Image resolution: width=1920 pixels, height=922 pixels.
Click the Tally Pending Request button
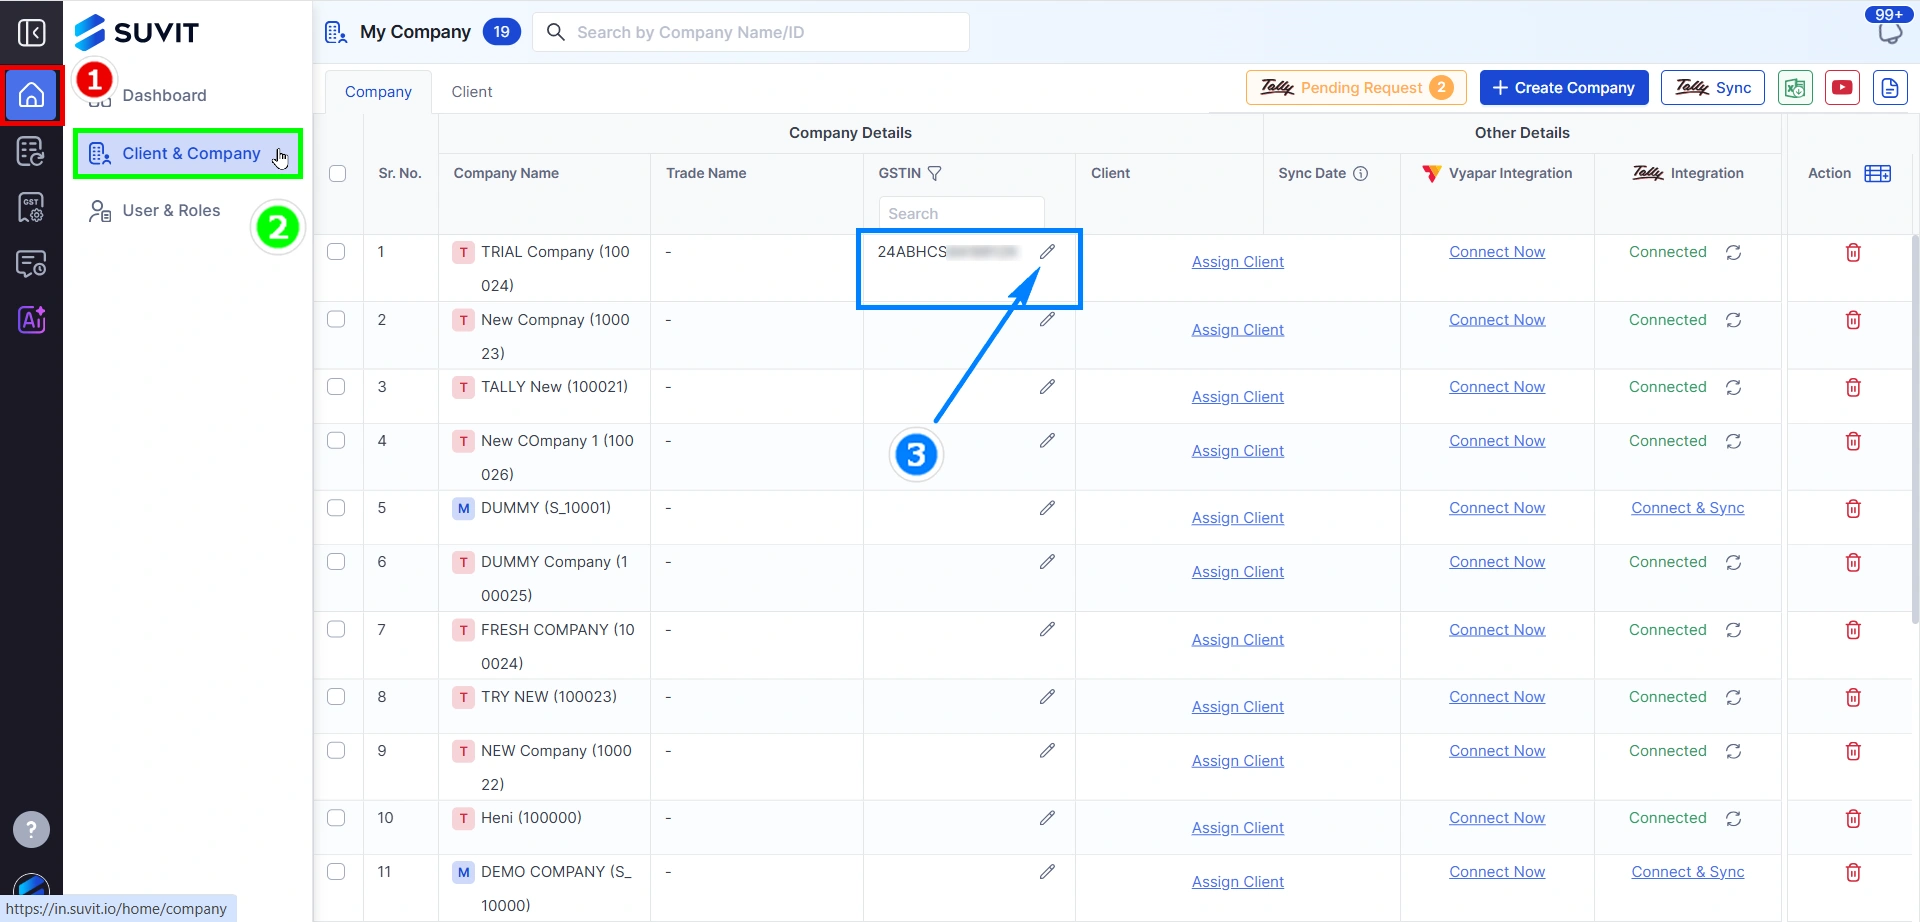[x=1356, y=88]
